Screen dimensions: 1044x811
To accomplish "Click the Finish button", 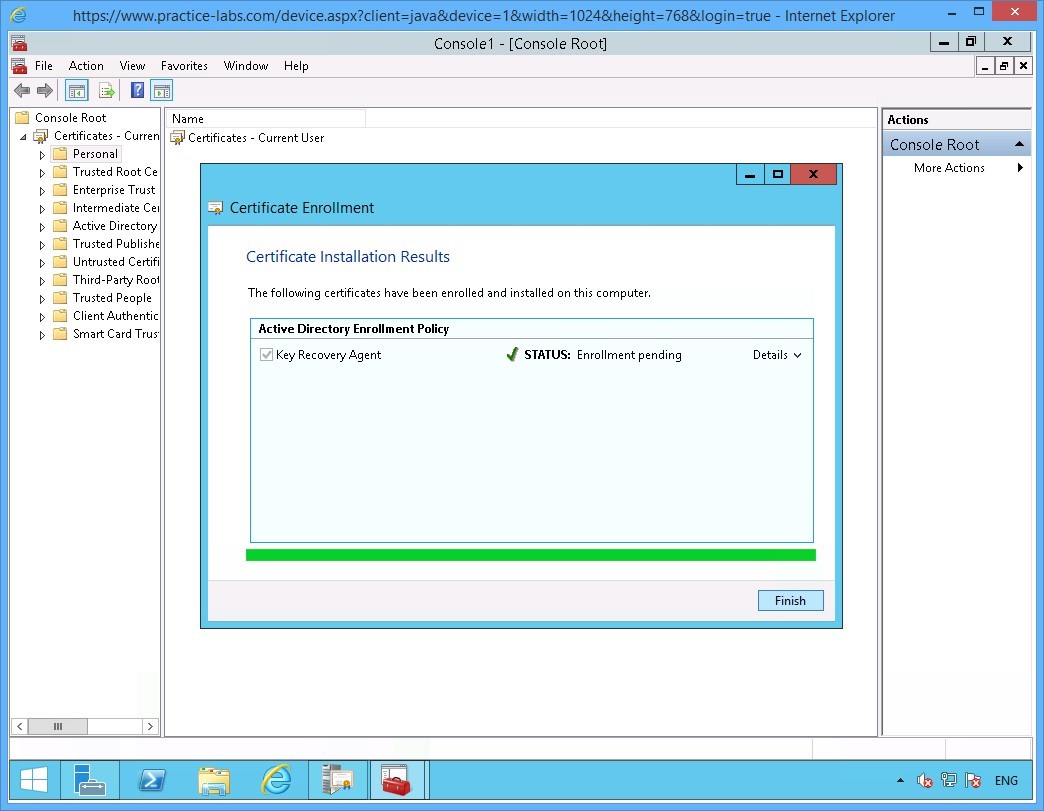I will pyautogui.click(x=790, y=600).
